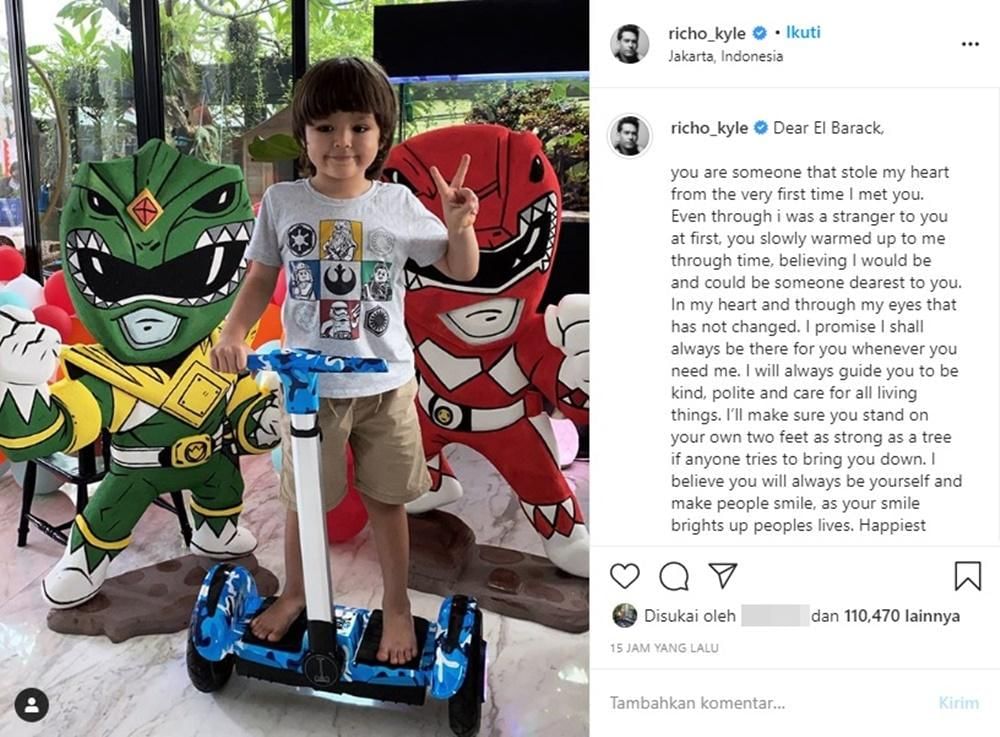Click verified badge beside header username
Screen dimensions: 1000x737
(760, 33)
